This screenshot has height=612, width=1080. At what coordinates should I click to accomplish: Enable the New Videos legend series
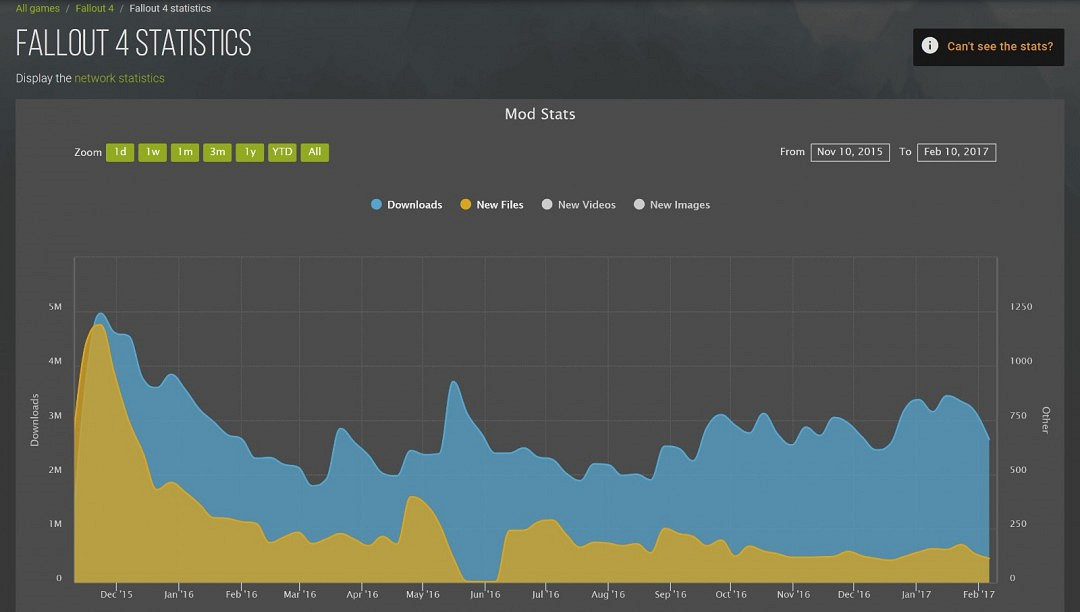(586, 205)
